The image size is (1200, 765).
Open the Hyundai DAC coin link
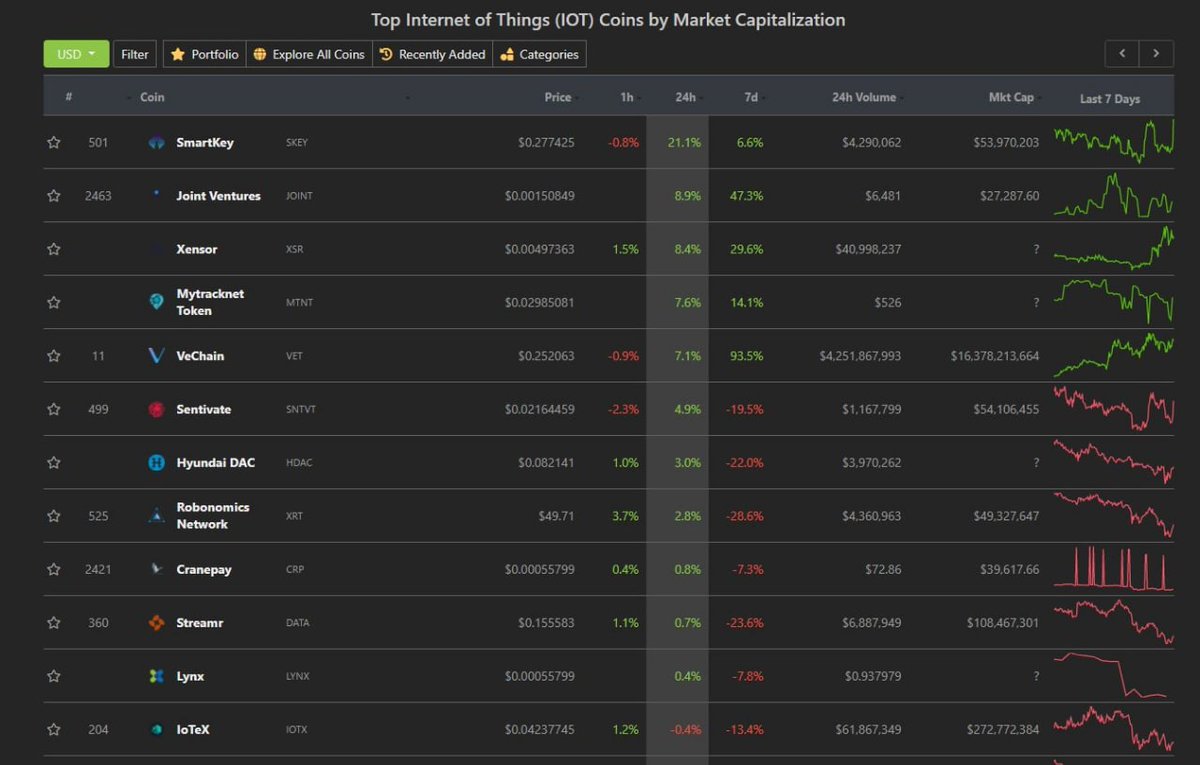pos(216,463)
